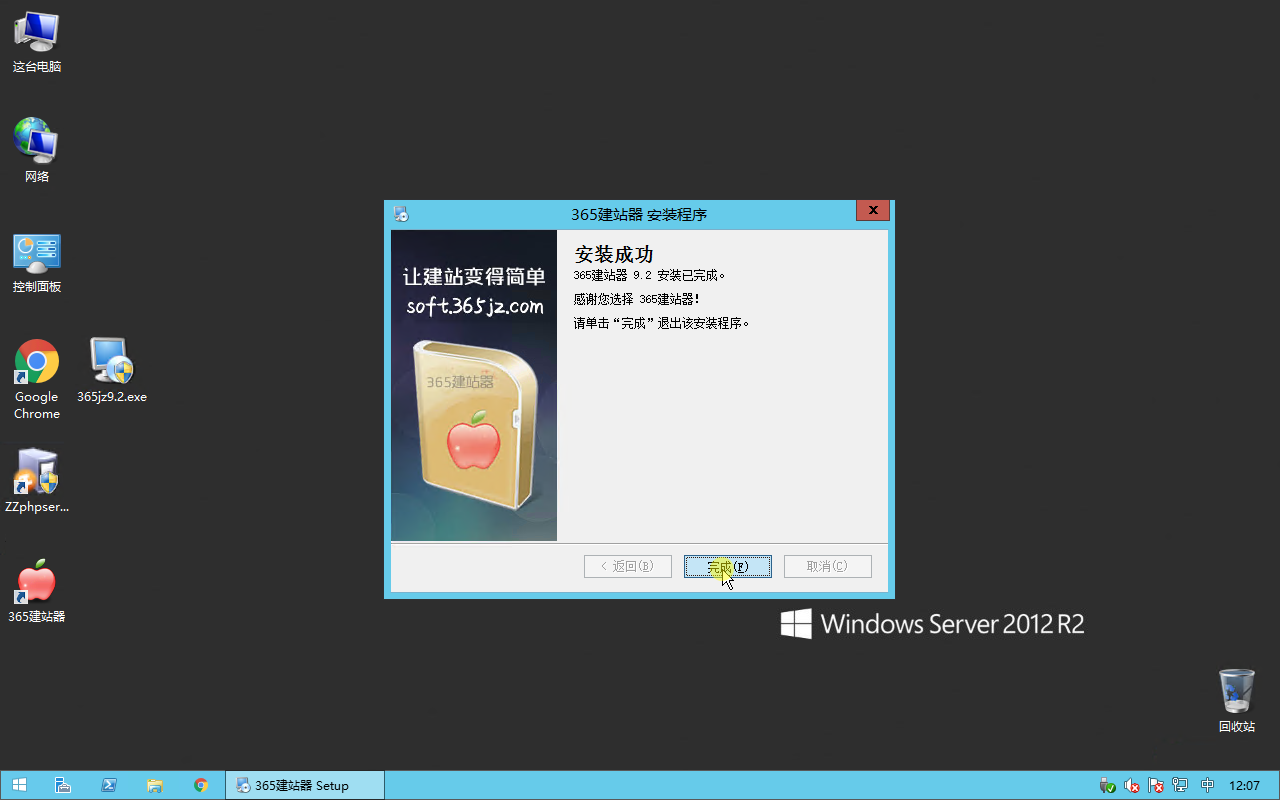This screenshot has width=1280, height=800.
Task: Select the 控制面板 desktop icon
Action: [37, 263]
